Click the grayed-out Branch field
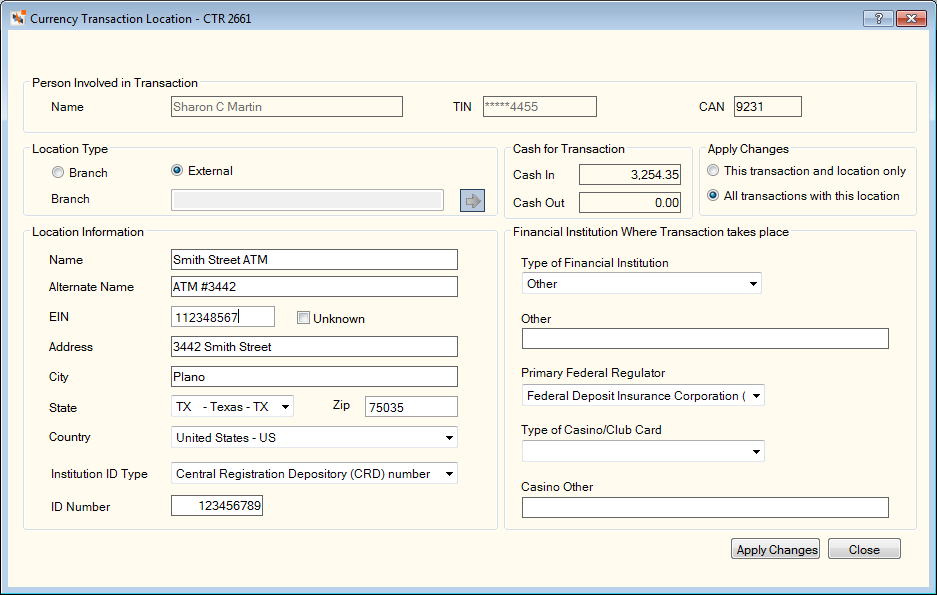 point(307,200)
